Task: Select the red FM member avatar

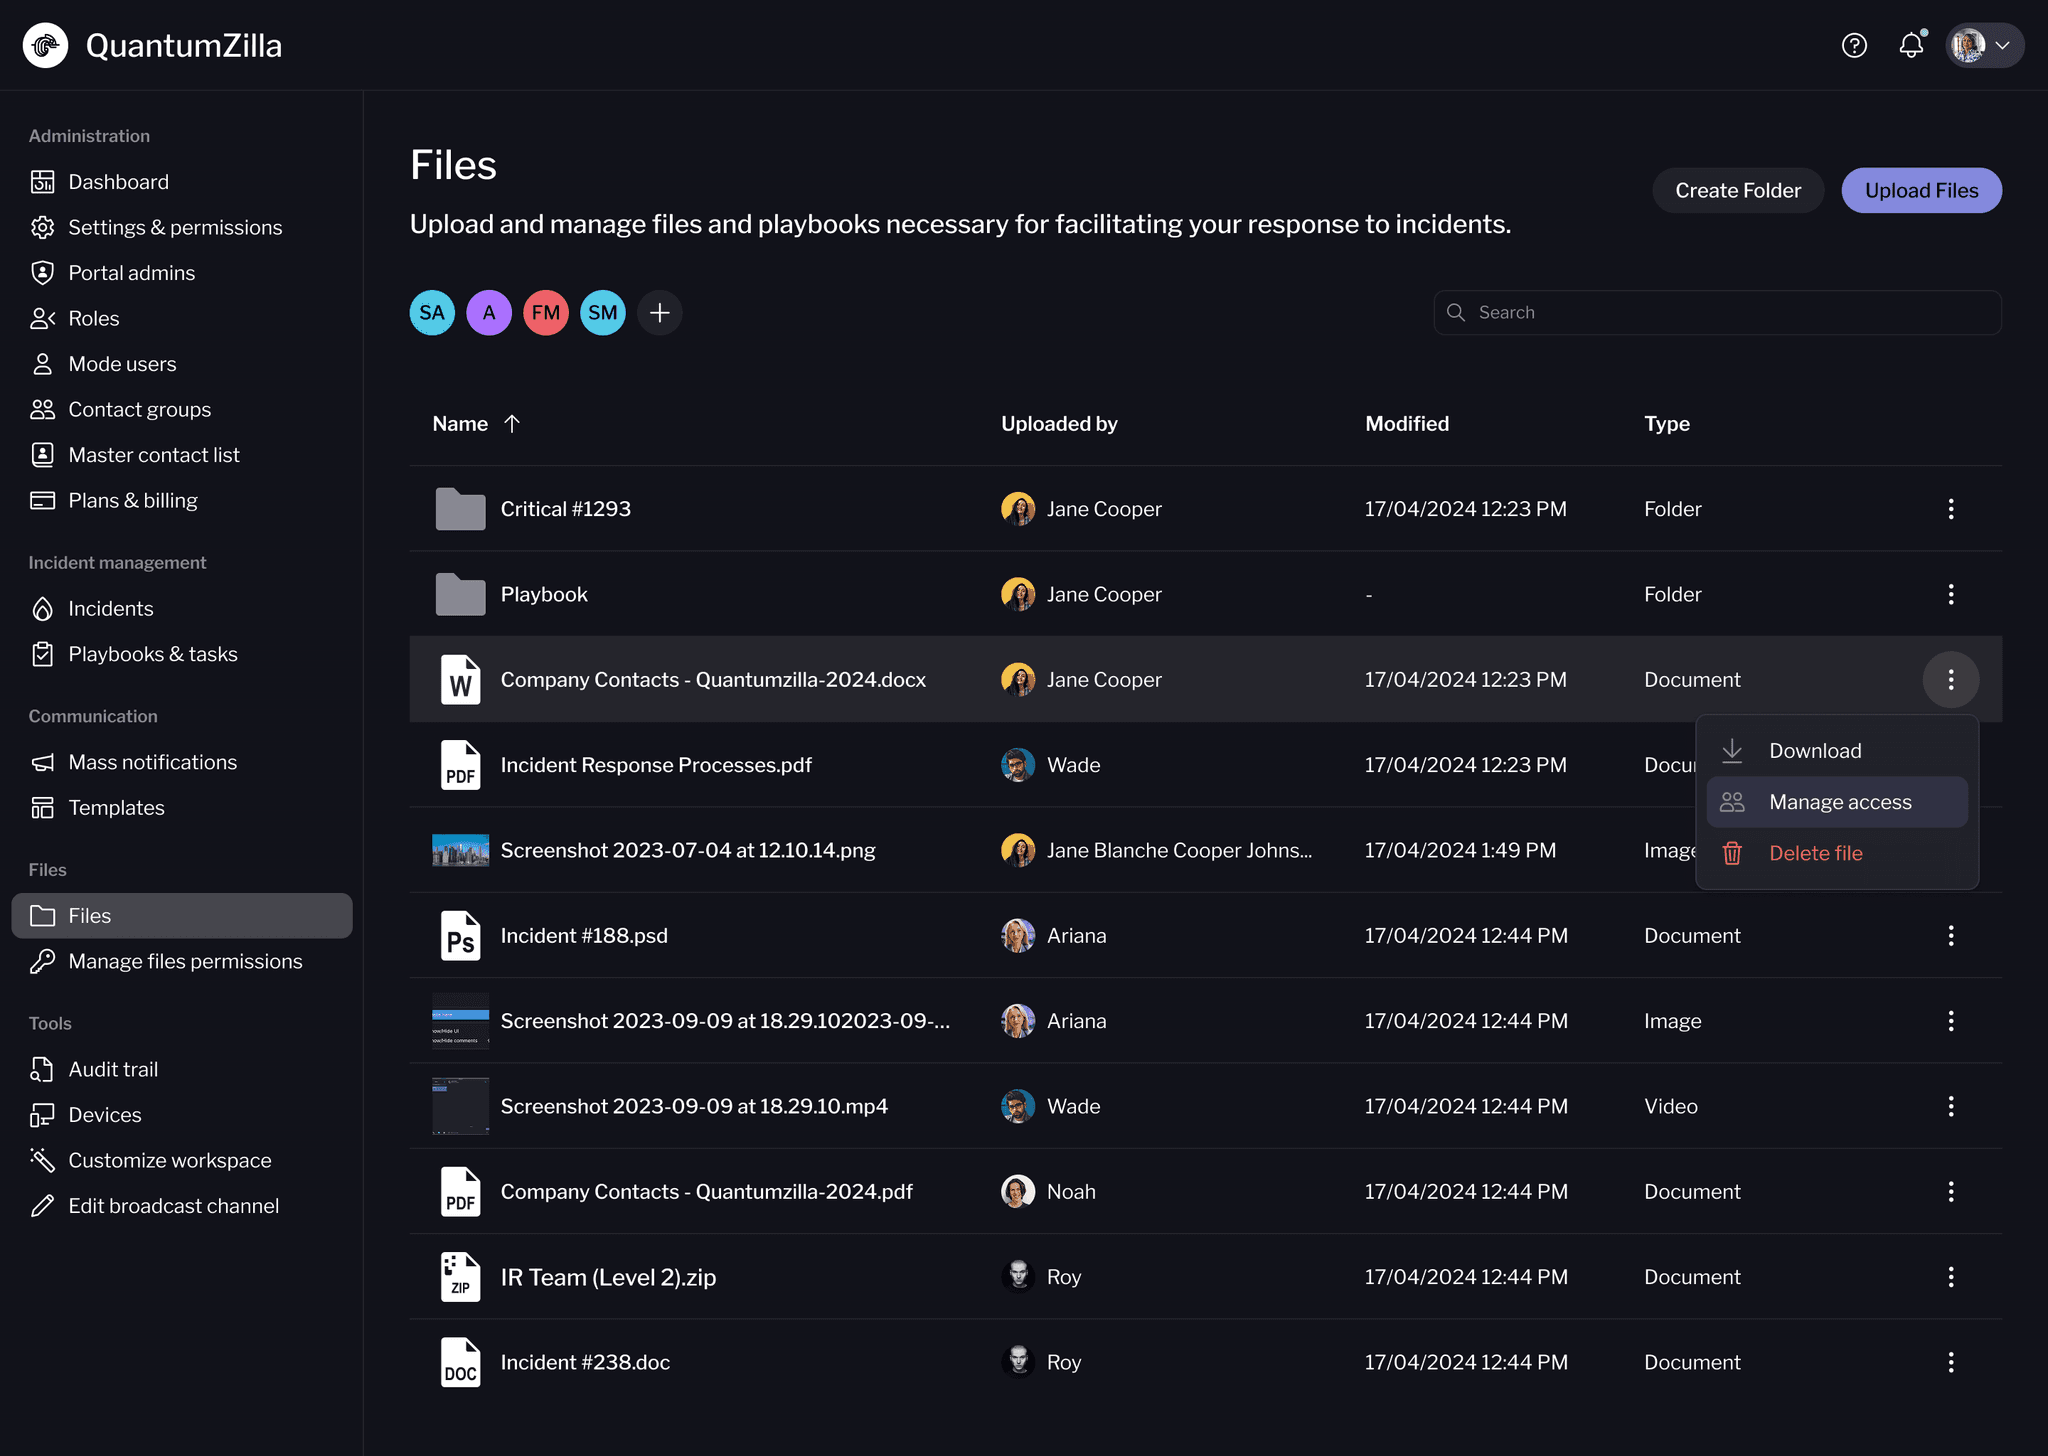Action: point(546,313)
